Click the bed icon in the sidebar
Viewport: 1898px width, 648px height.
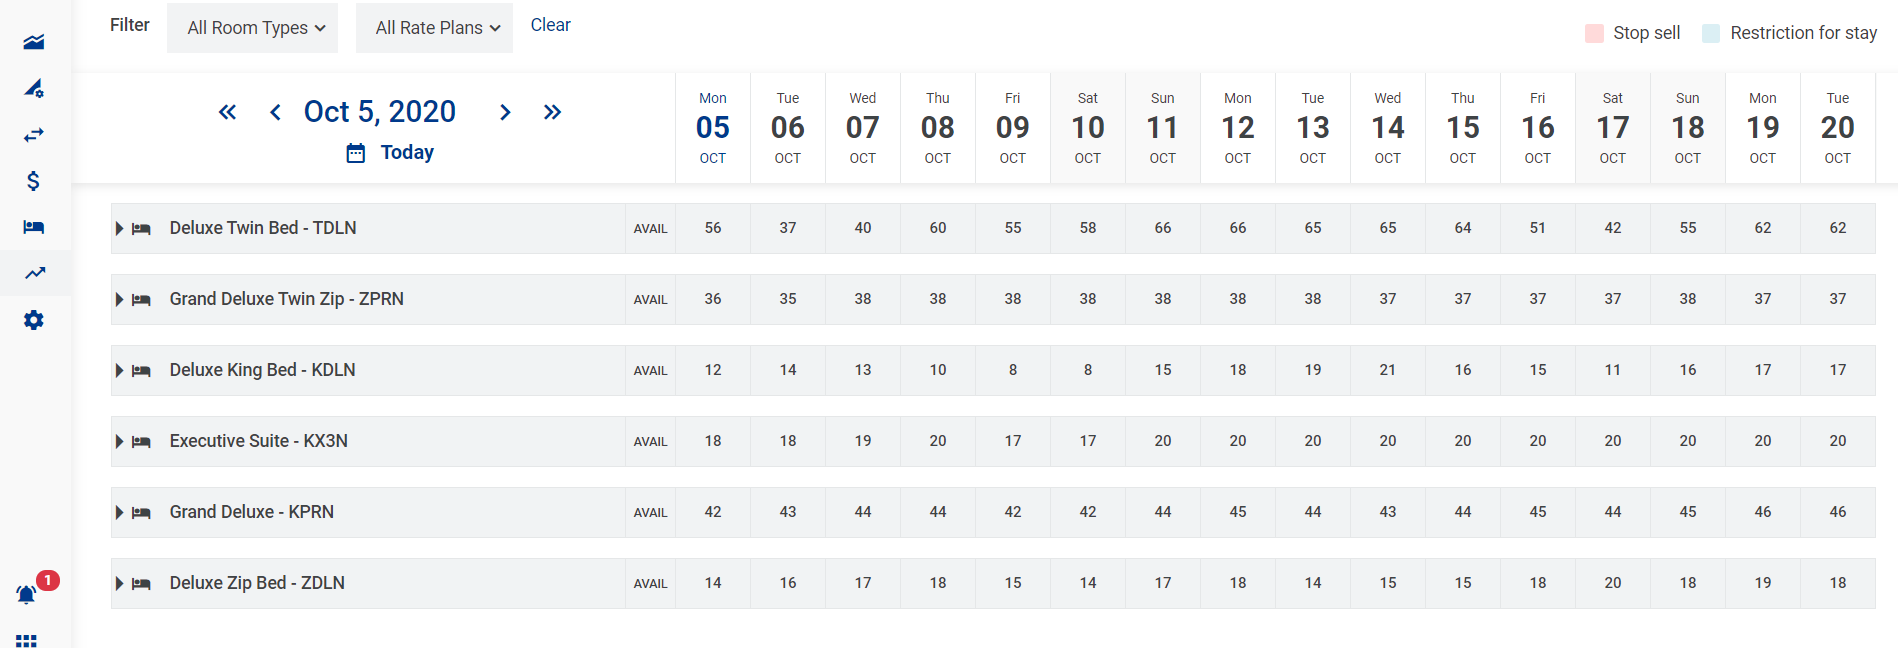tap(34, 227)
